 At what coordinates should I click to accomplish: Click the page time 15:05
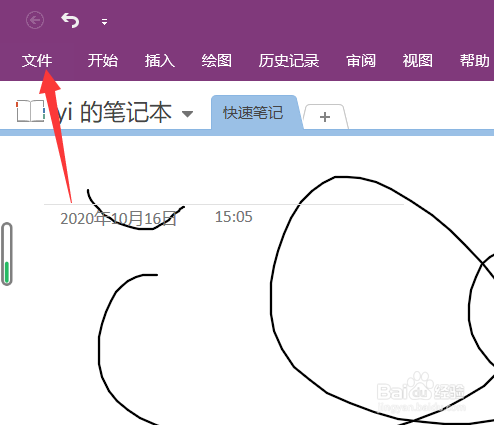233,217
